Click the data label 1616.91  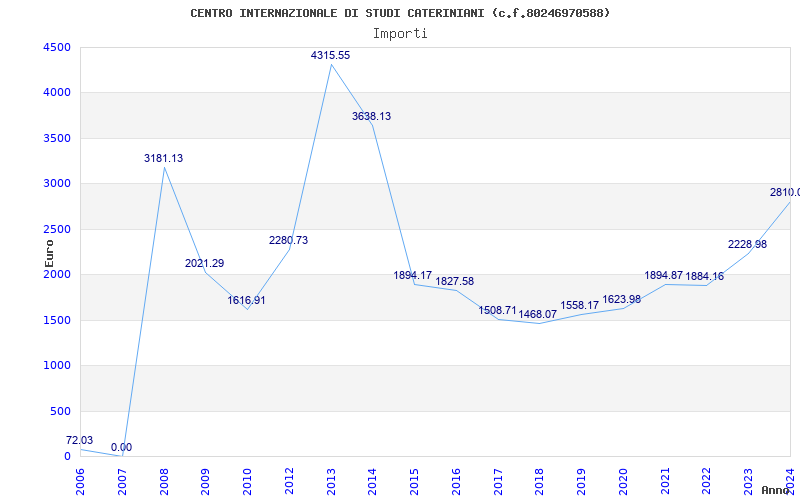(x=246, y=301)
